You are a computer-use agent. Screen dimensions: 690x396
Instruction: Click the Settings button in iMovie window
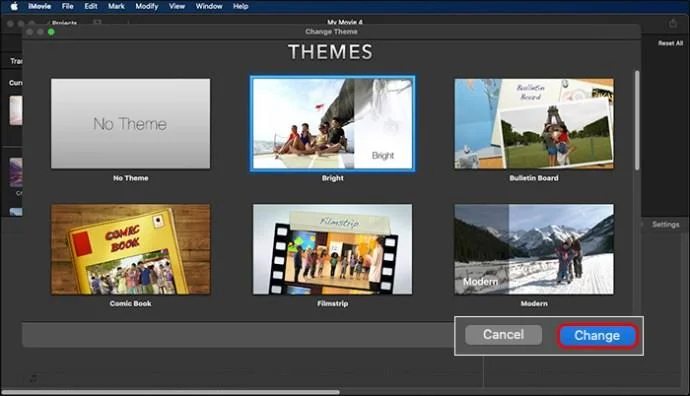(x=665, y=224)
